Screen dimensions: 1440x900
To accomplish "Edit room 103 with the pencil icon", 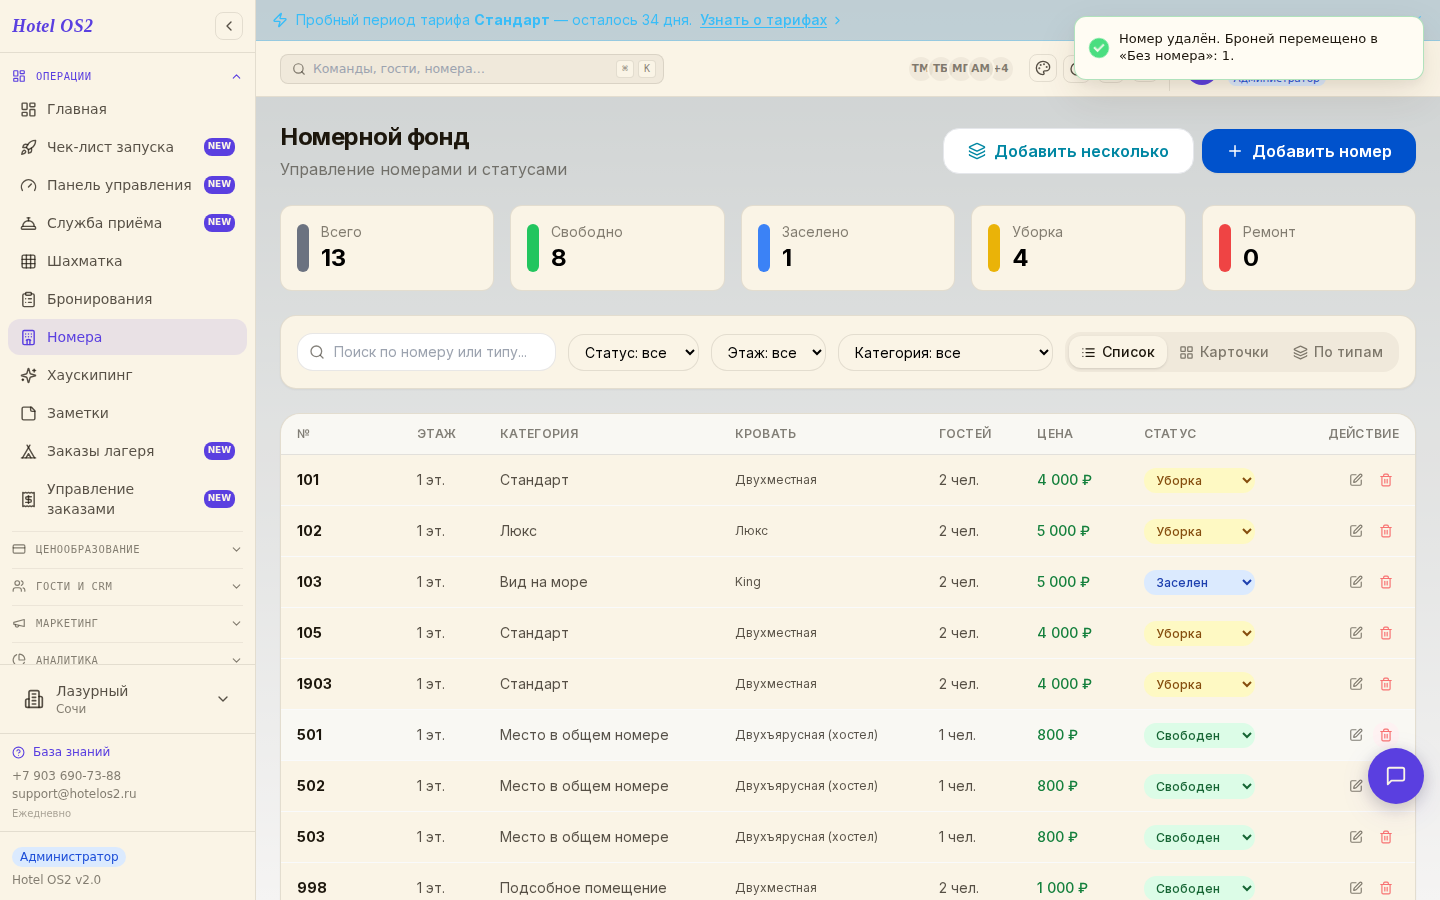I will pos(1356,582).
